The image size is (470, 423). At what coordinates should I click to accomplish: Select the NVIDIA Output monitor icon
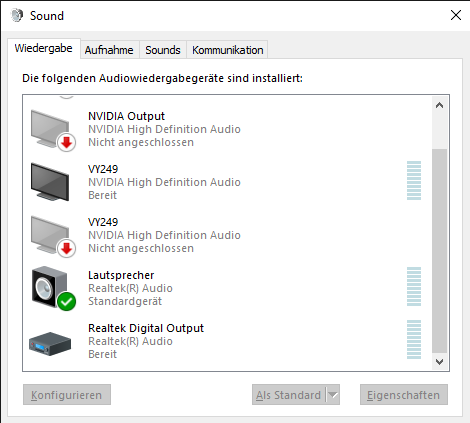pos(53,131)
